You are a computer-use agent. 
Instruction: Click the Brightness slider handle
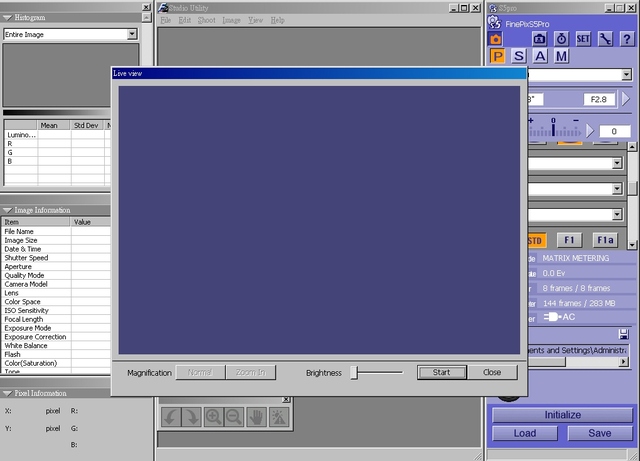pos(354,372)
